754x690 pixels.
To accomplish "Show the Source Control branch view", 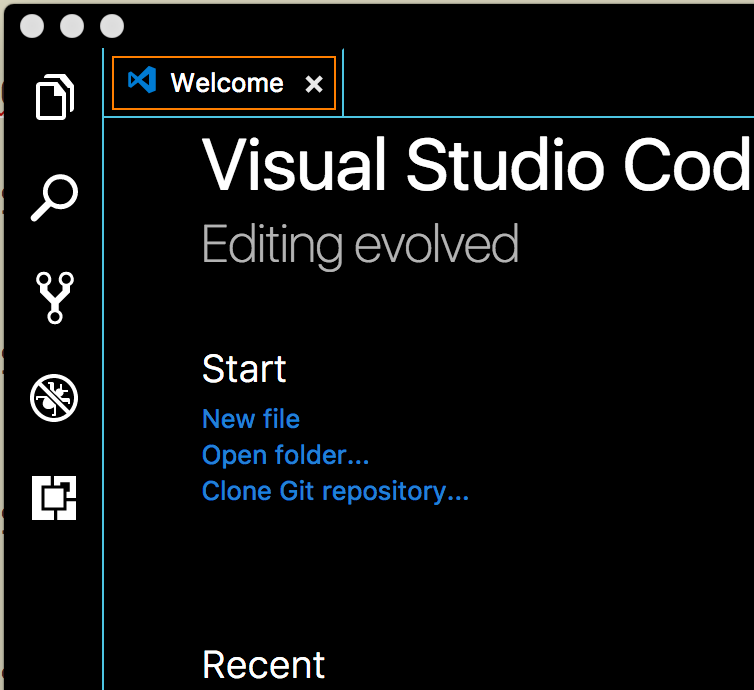I will (x=54, y=298).
